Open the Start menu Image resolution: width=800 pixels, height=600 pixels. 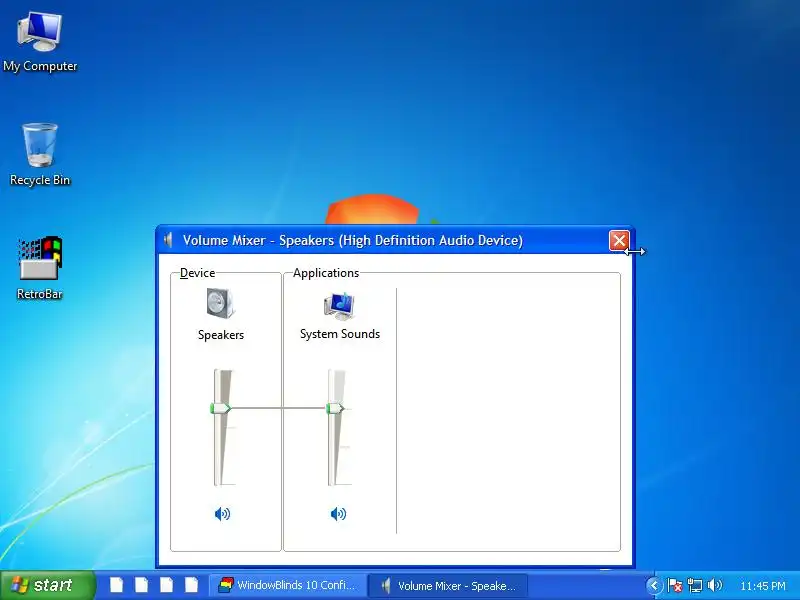tap(48, 585)
